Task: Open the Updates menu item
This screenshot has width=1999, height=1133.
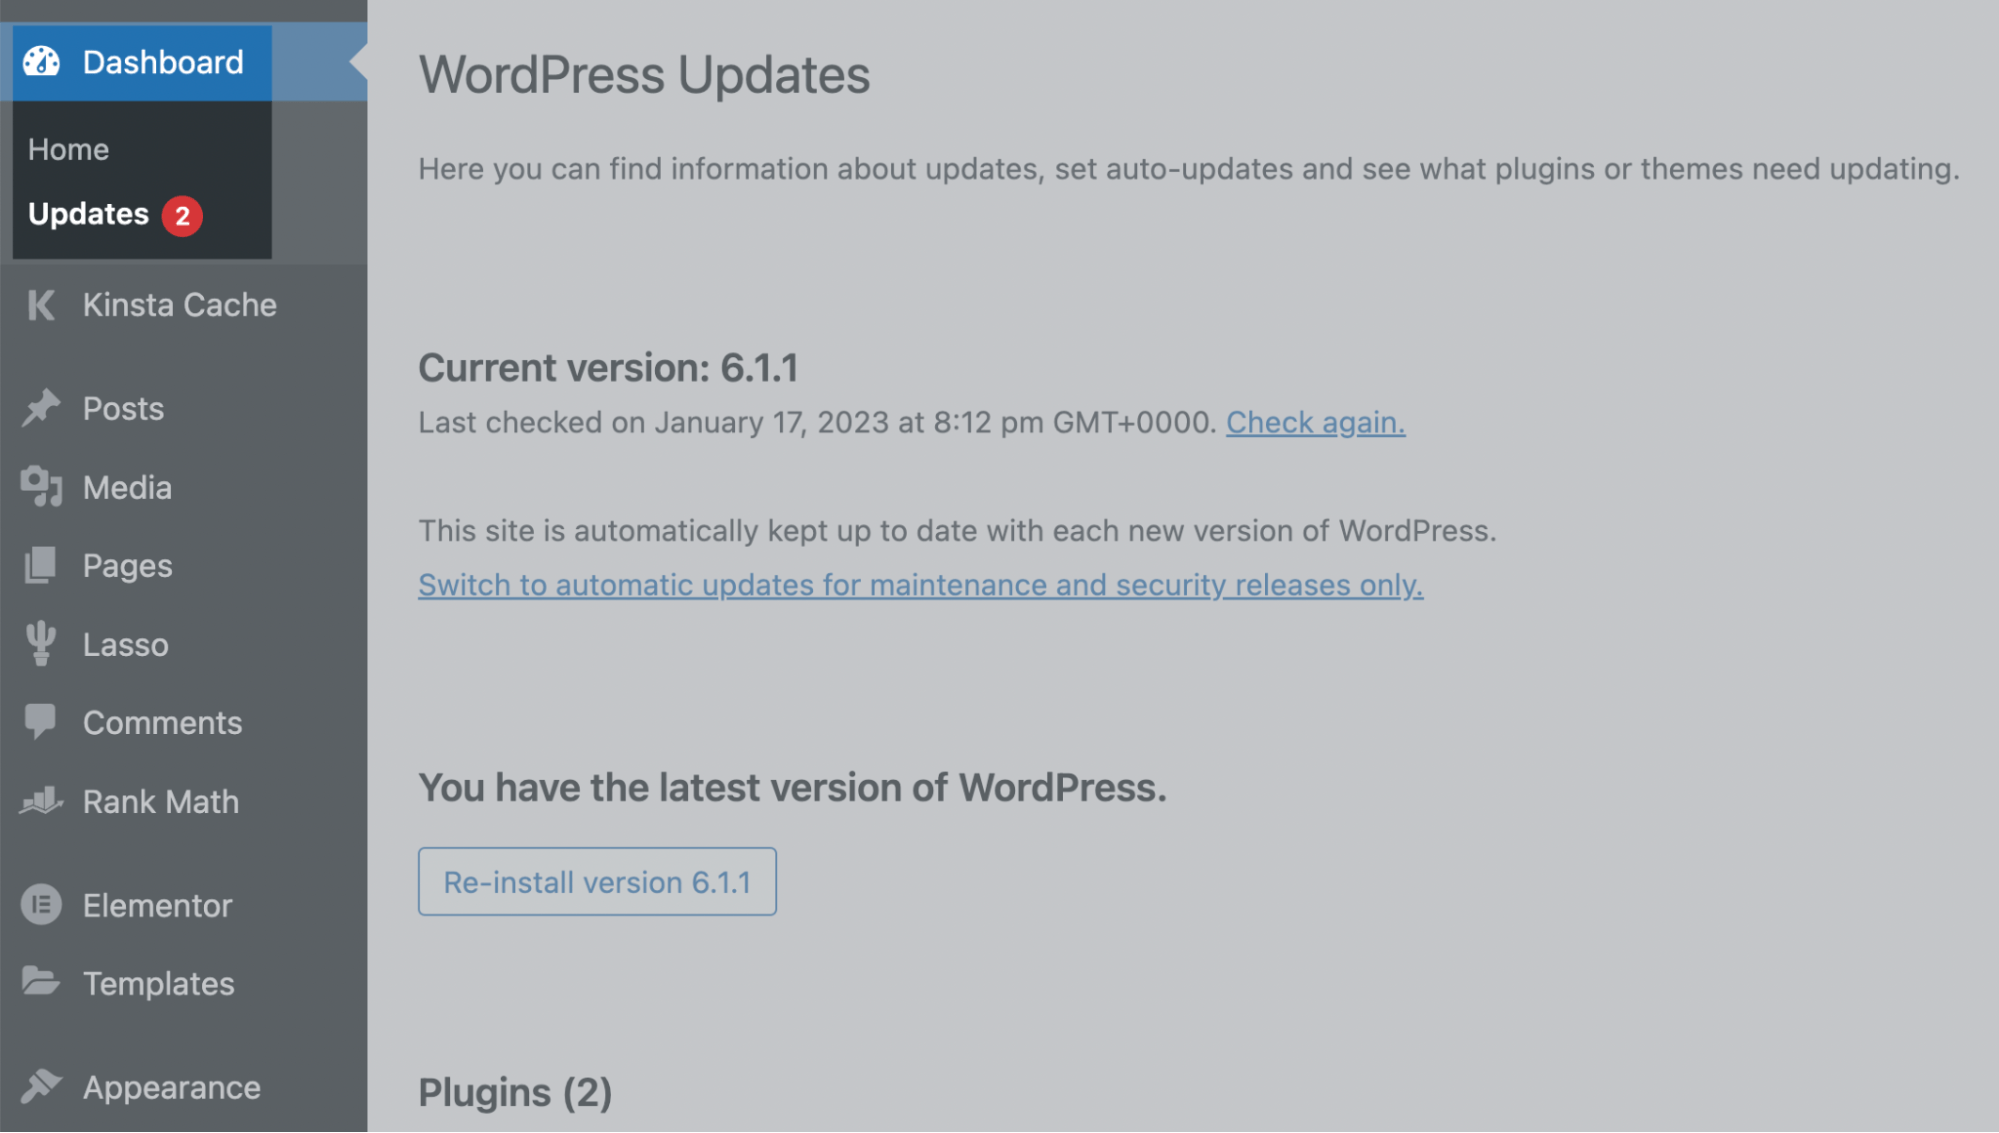Action: [x=88, y=213]
